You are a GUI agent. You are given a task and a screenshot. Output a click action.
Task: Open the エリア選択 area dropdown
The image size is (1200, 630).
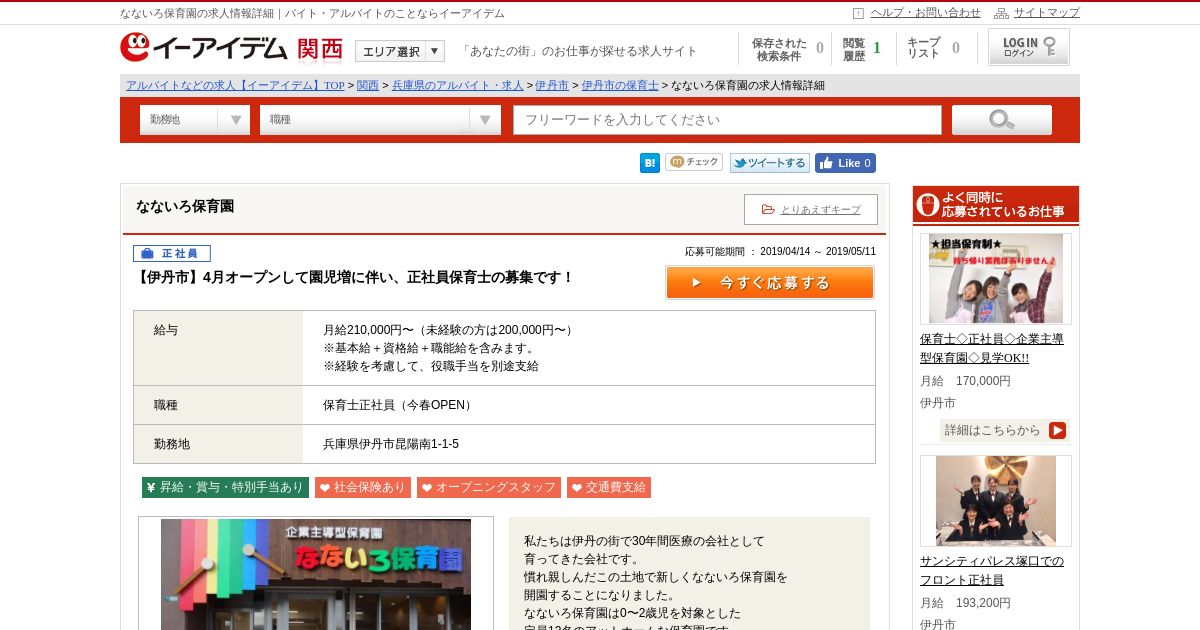pyautogui.click(x=400, y=51)
